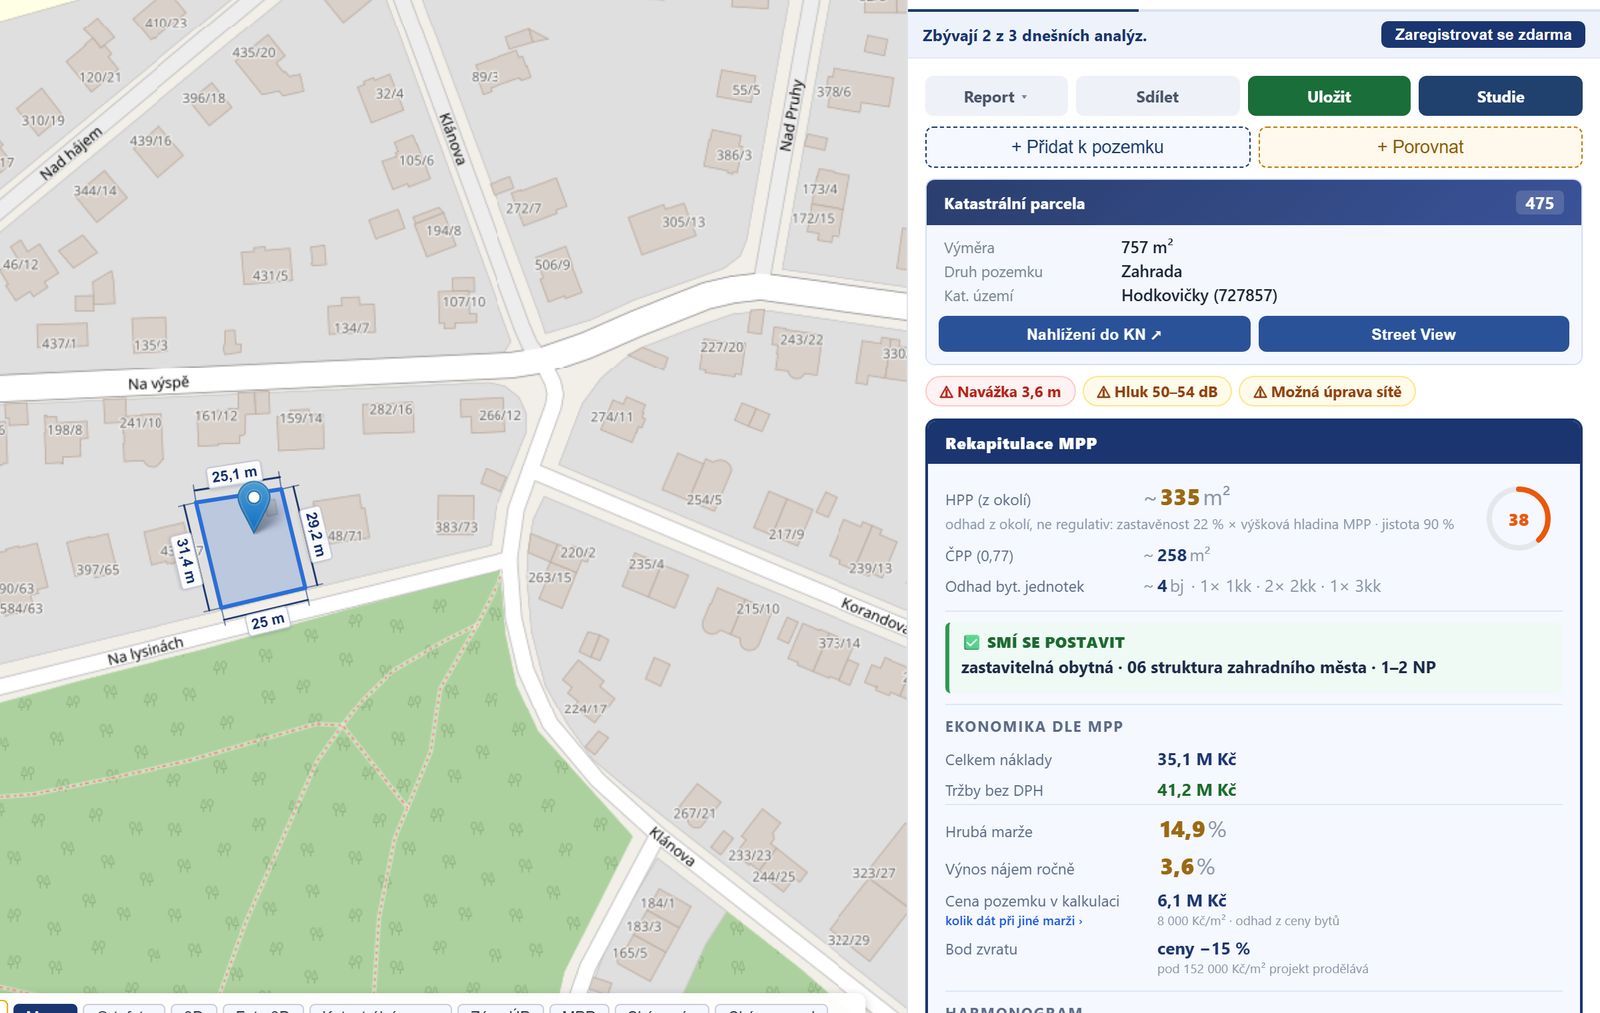Click the Přidat k pozemku button

1088,147
